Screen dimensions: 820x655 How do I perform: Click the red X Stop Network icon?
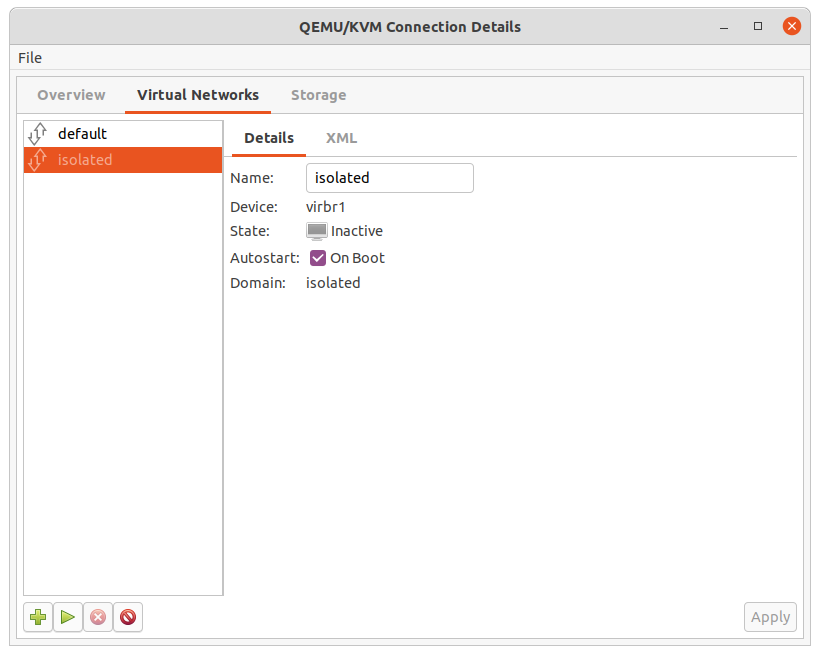(98, 617)
